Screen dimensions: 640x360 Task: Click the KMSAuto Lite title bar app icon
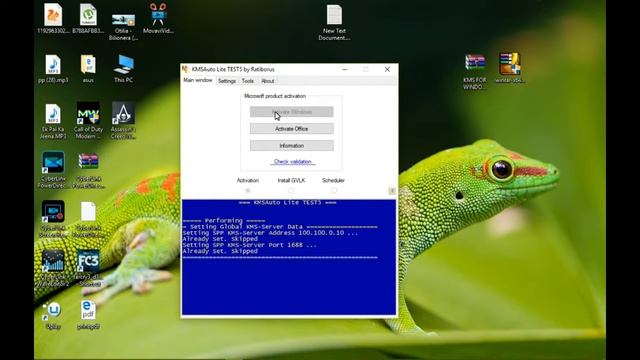[186, 69]
